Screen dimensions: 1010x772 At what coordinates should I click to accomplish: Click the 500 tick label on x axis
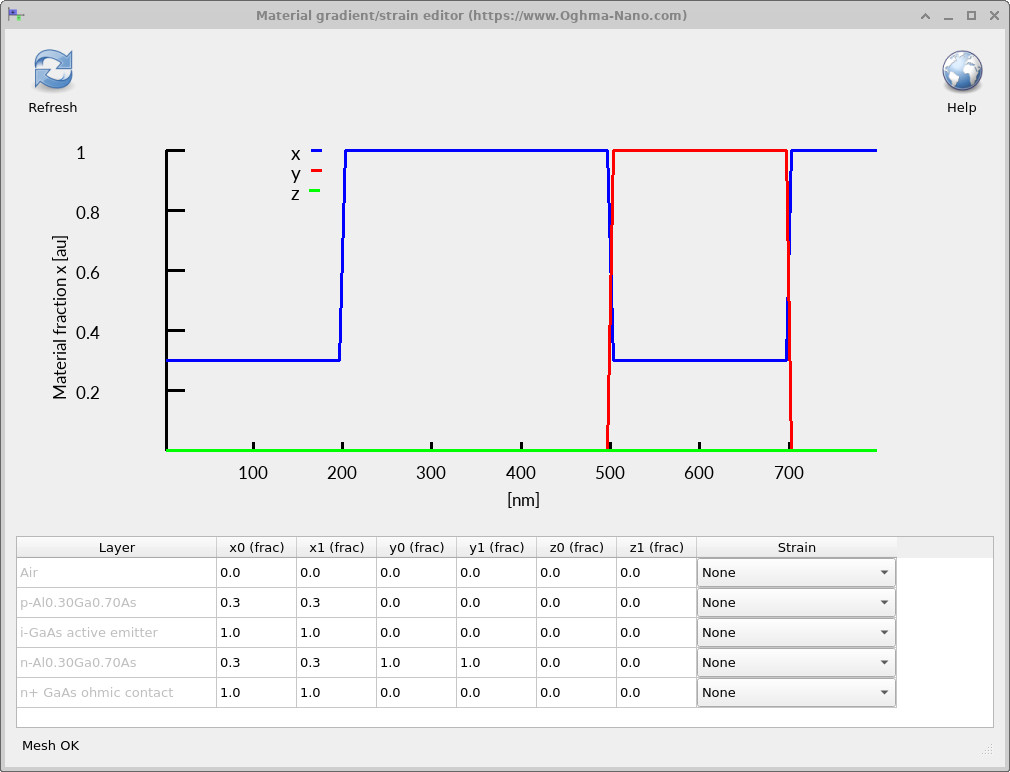click(609, 473)
